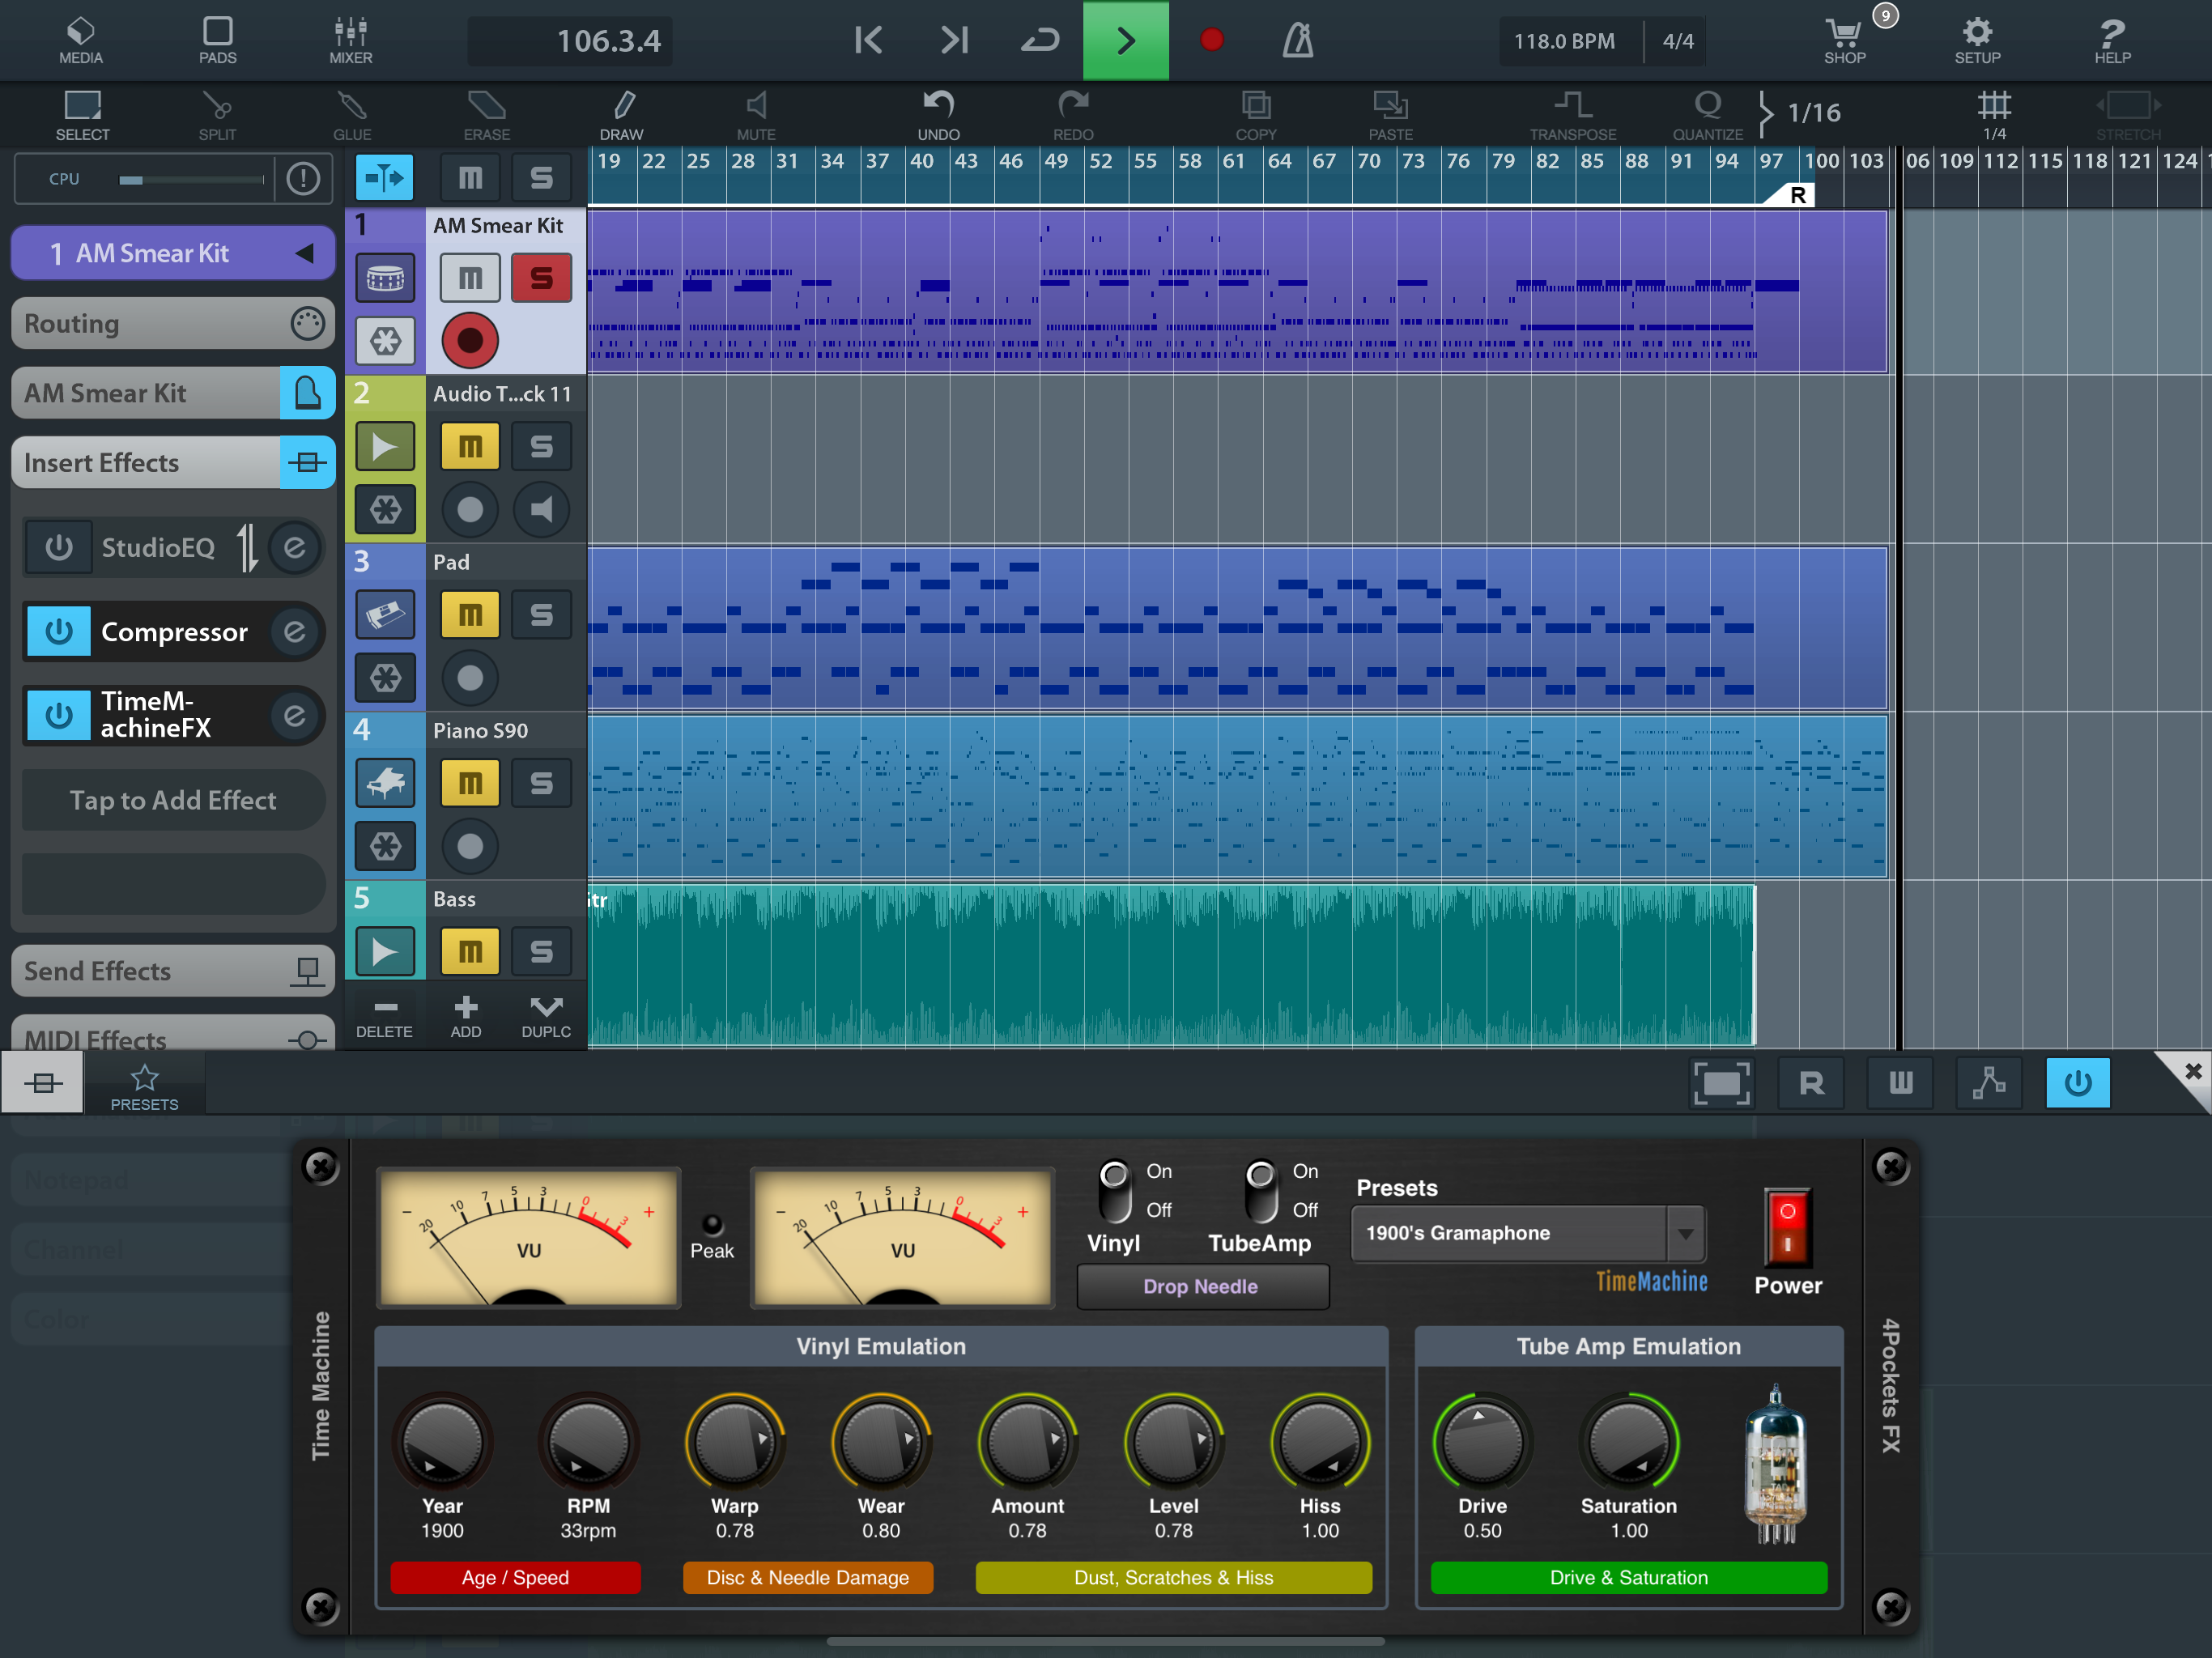Open the Shop cart

(x=1844, y=41)
